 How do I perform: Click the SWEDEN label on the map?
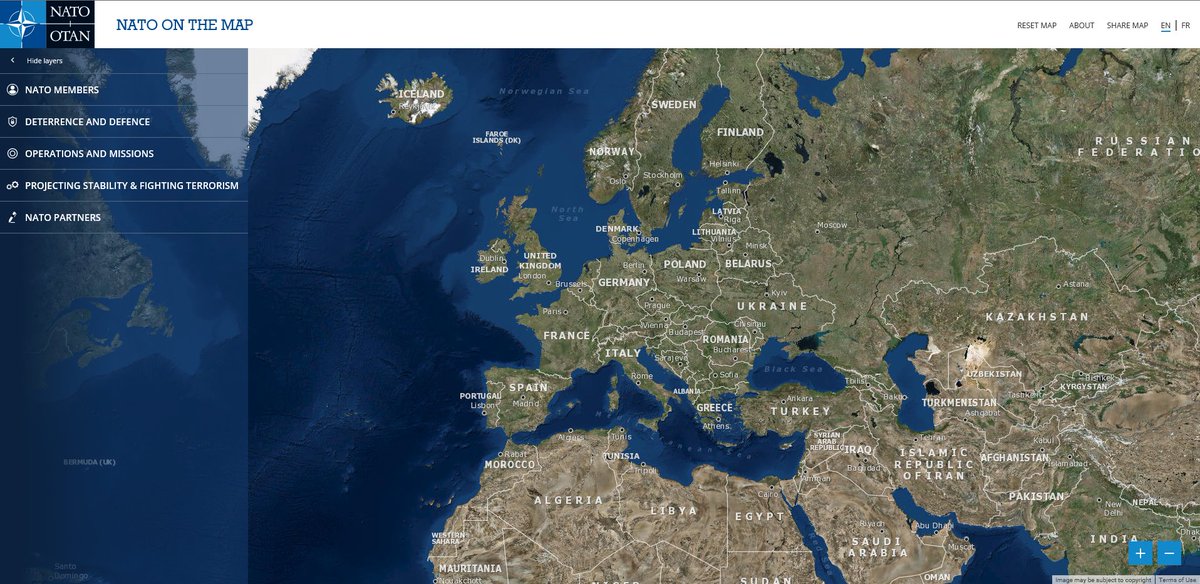click(674, 105)
